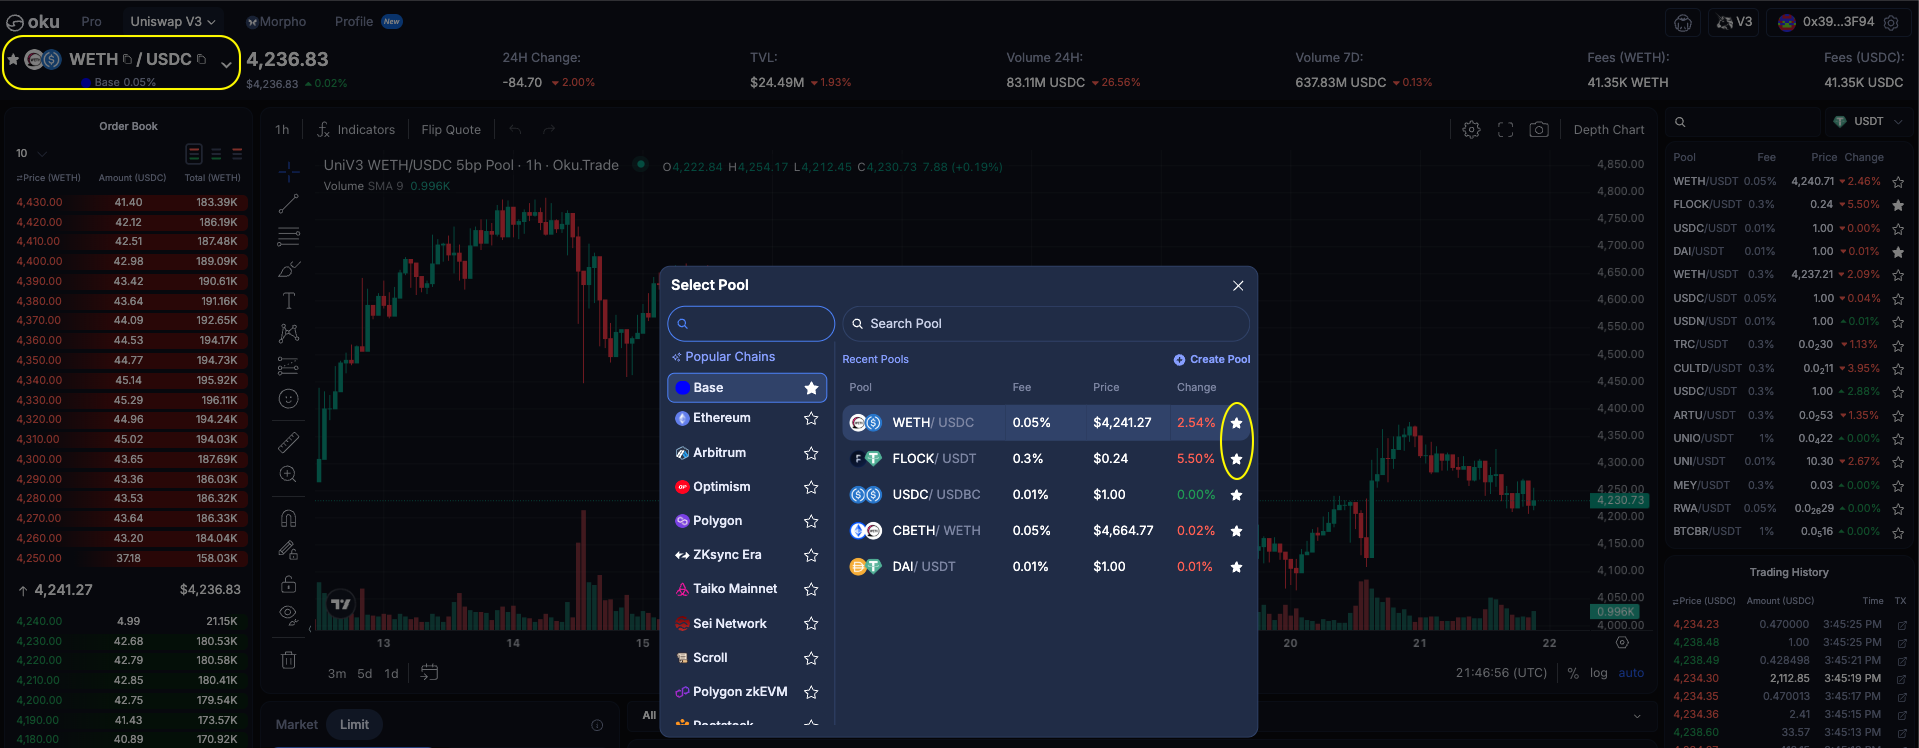
Task: Close the Select Pool dialog
Action: coord(1238,285)
